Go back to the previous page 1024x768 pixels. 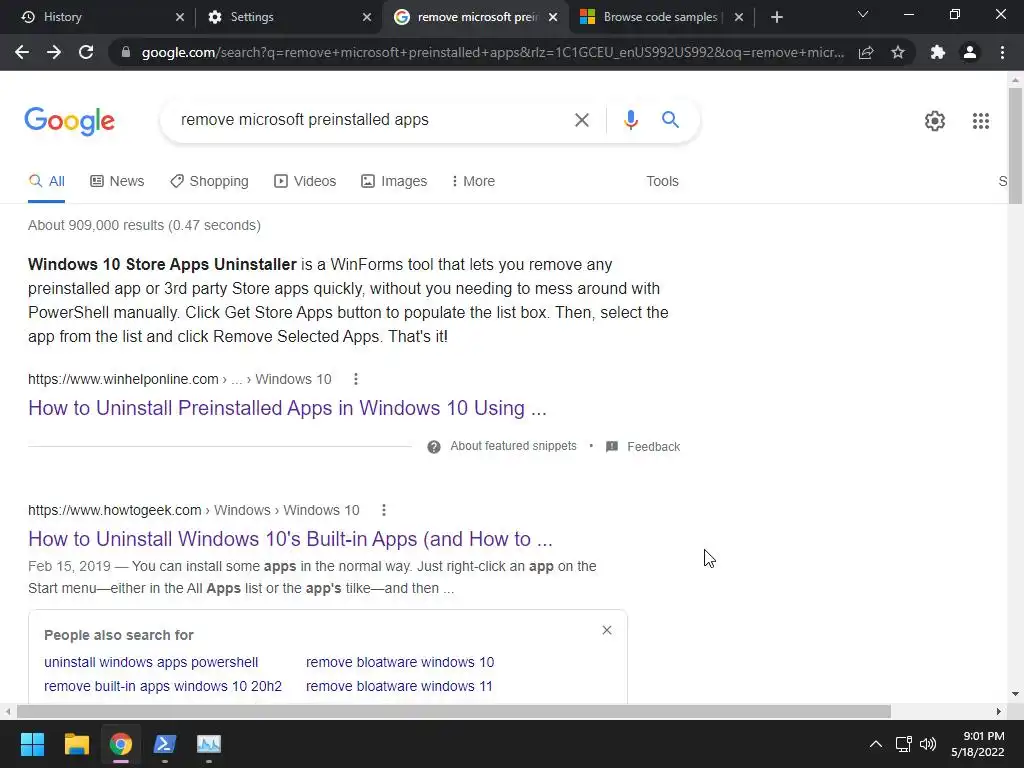tap(22, 52)
